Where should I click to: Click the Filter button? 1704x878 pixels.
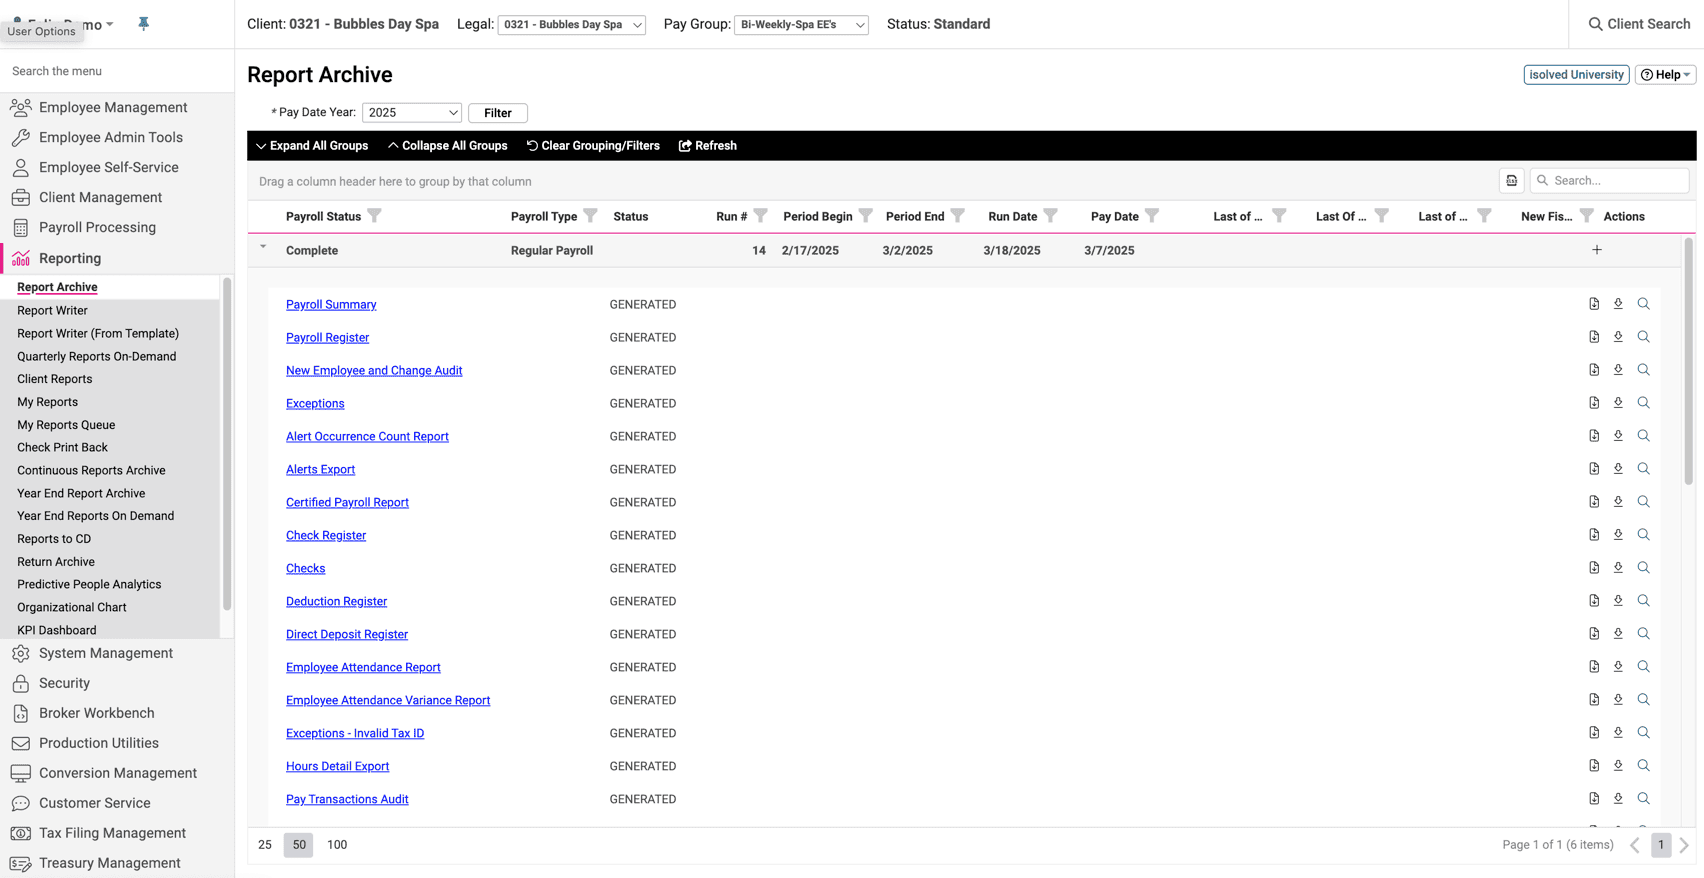pos(497,113)
